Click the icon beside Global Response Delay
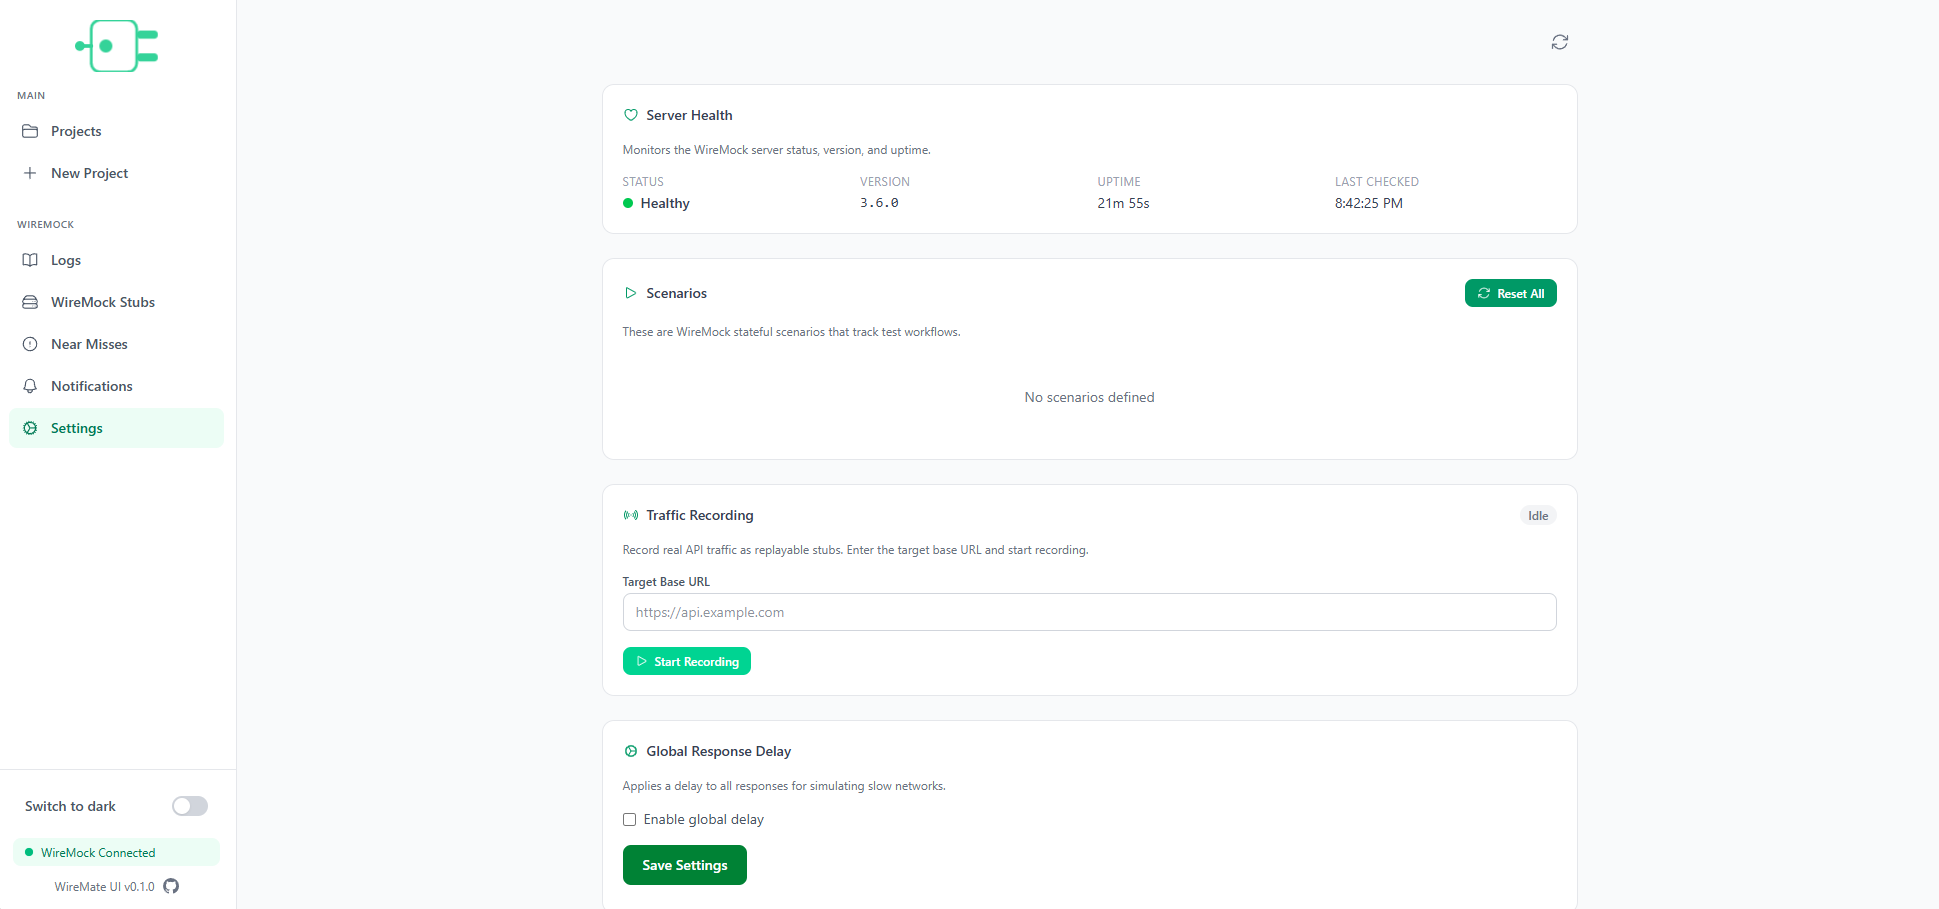 pyautogui.click(x=631, y=751)
